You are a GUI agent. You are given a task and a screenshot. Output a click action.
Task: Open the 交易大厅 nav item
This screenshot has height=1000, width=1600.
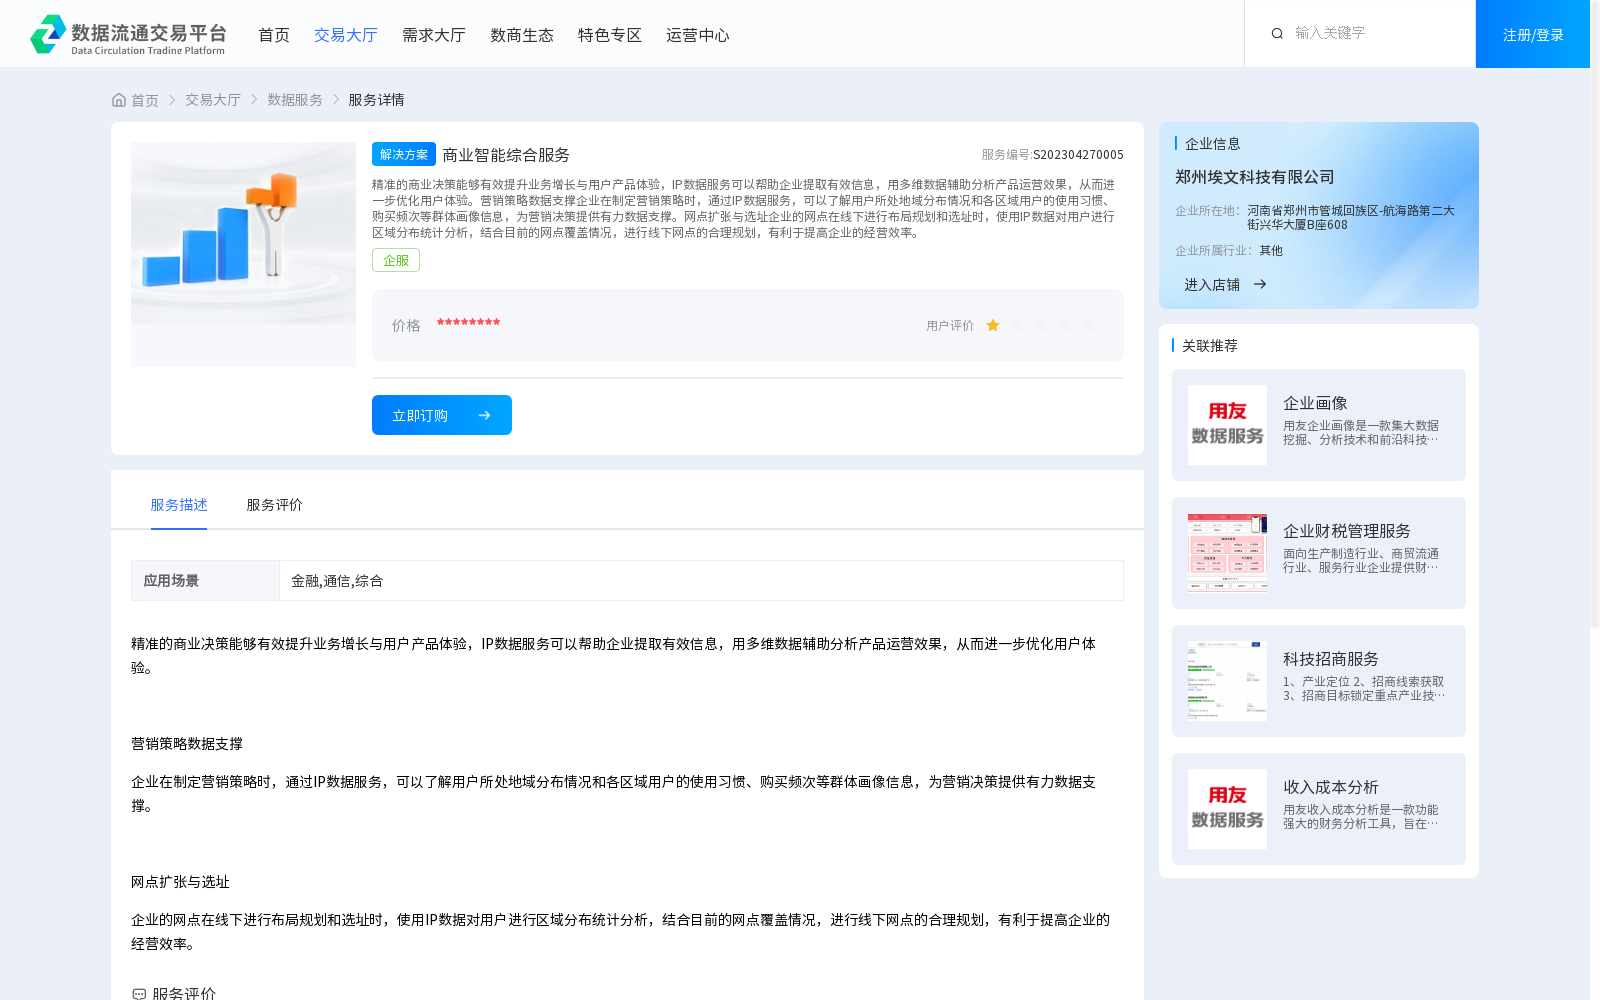point(346,35)
